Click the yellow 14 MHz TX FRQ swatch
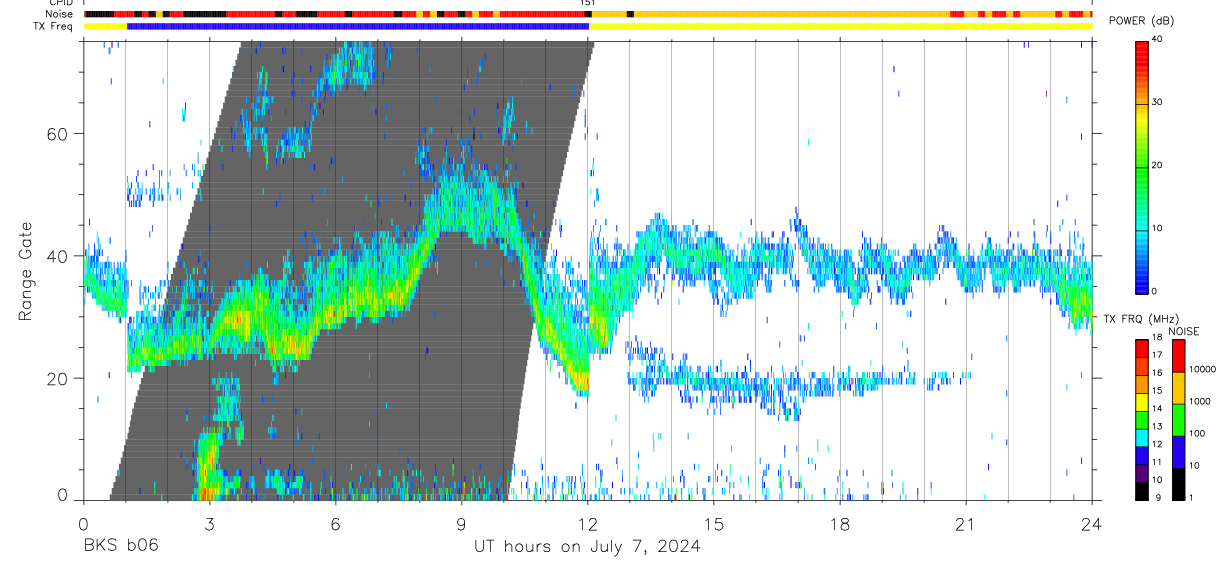Image resolution: width=1228 pixels, height=567 pixels. [1142, 402]
